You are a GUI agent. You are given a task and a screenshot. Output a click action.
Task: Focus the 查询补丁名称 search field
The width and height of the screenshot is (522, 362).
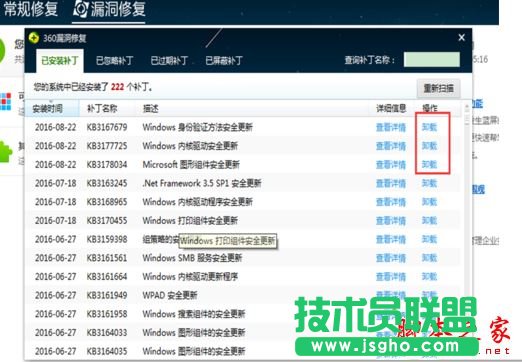[x=432, y=60]
